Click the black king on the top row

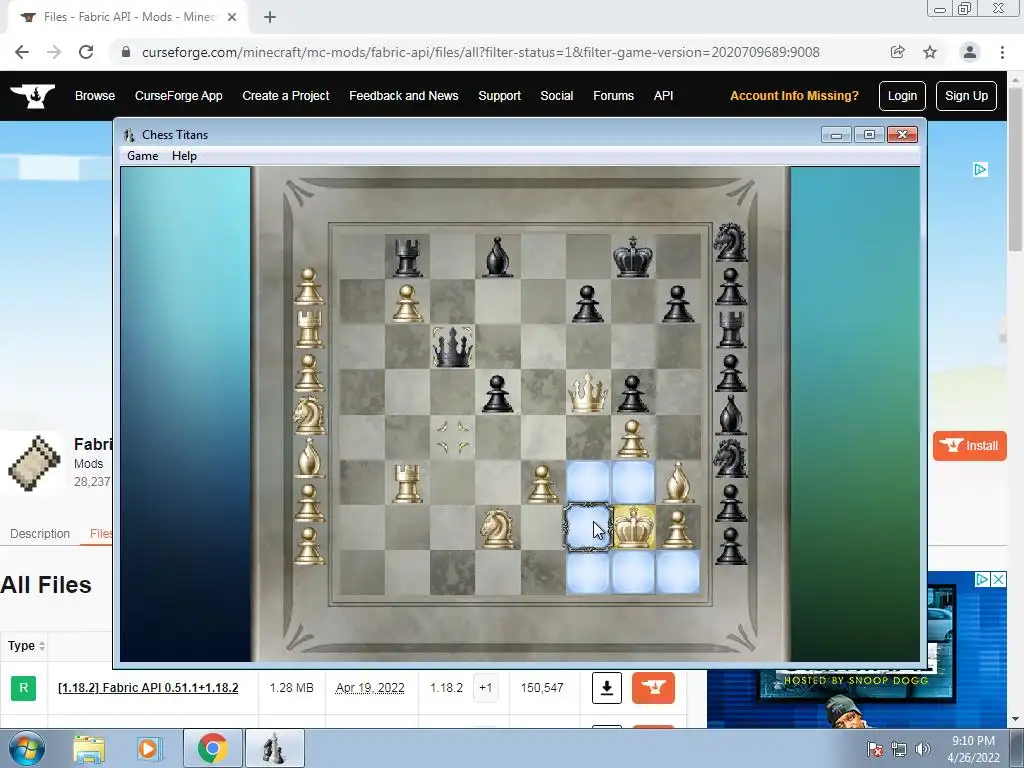633,257
